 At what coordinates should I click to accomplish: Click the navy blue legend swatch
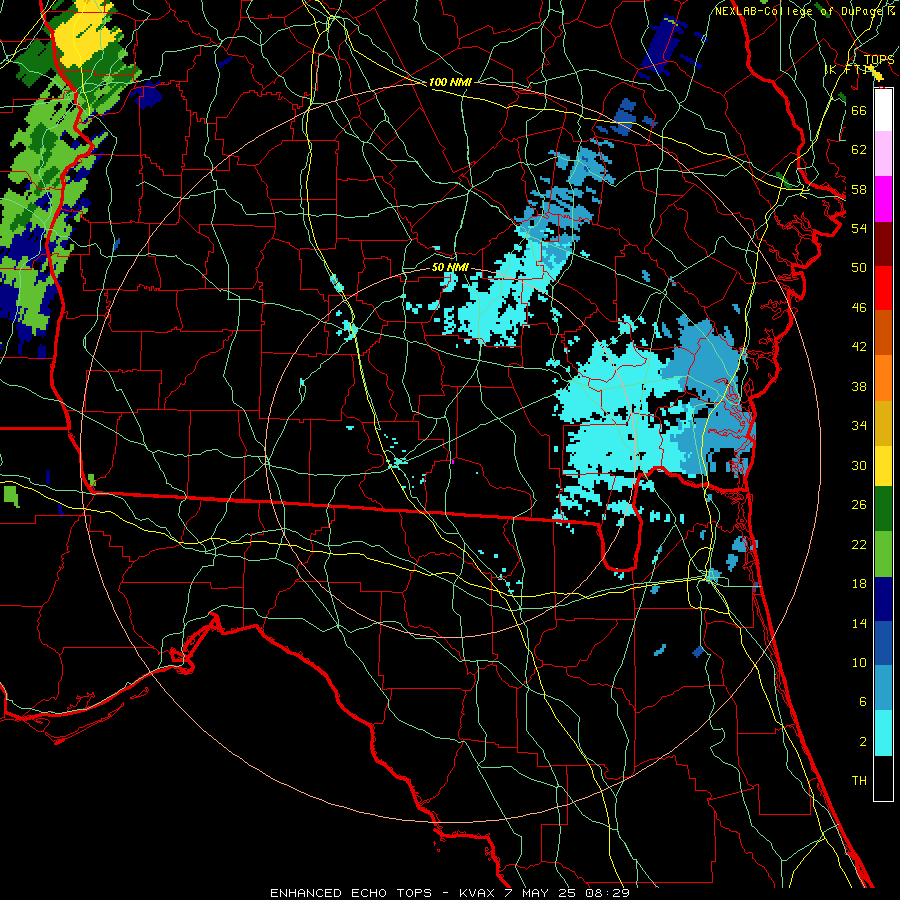(x=883, y=599)
